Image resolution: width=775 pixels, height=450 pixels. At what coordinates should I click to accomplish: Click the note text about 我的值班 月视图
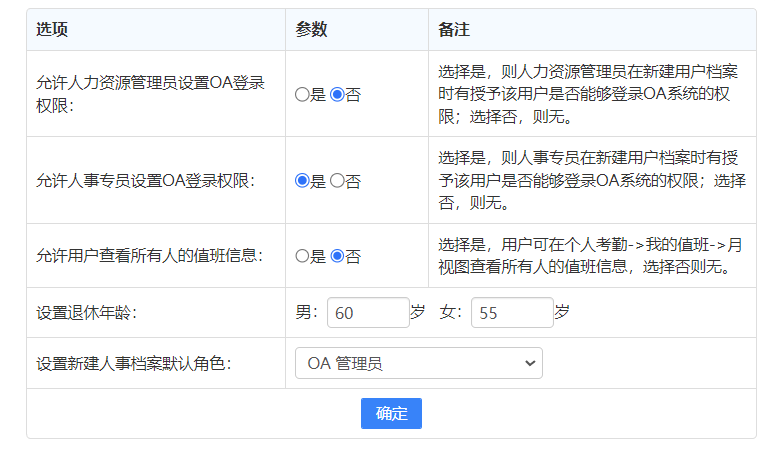click(590, 256)
